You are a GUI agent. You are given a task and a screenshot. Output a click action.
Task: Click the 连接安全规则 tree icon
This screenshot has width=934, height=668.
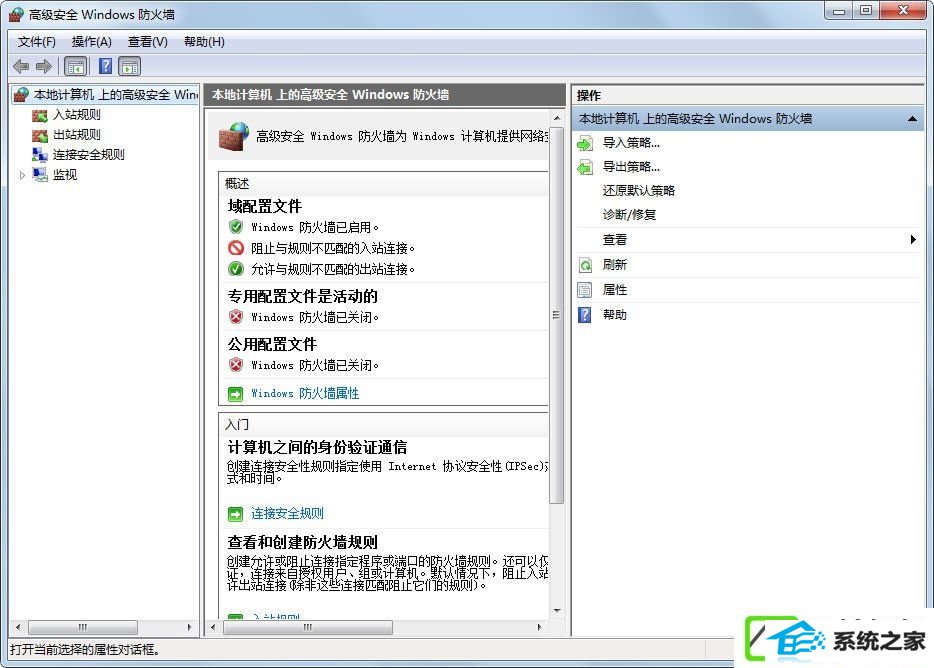[39, 155]
